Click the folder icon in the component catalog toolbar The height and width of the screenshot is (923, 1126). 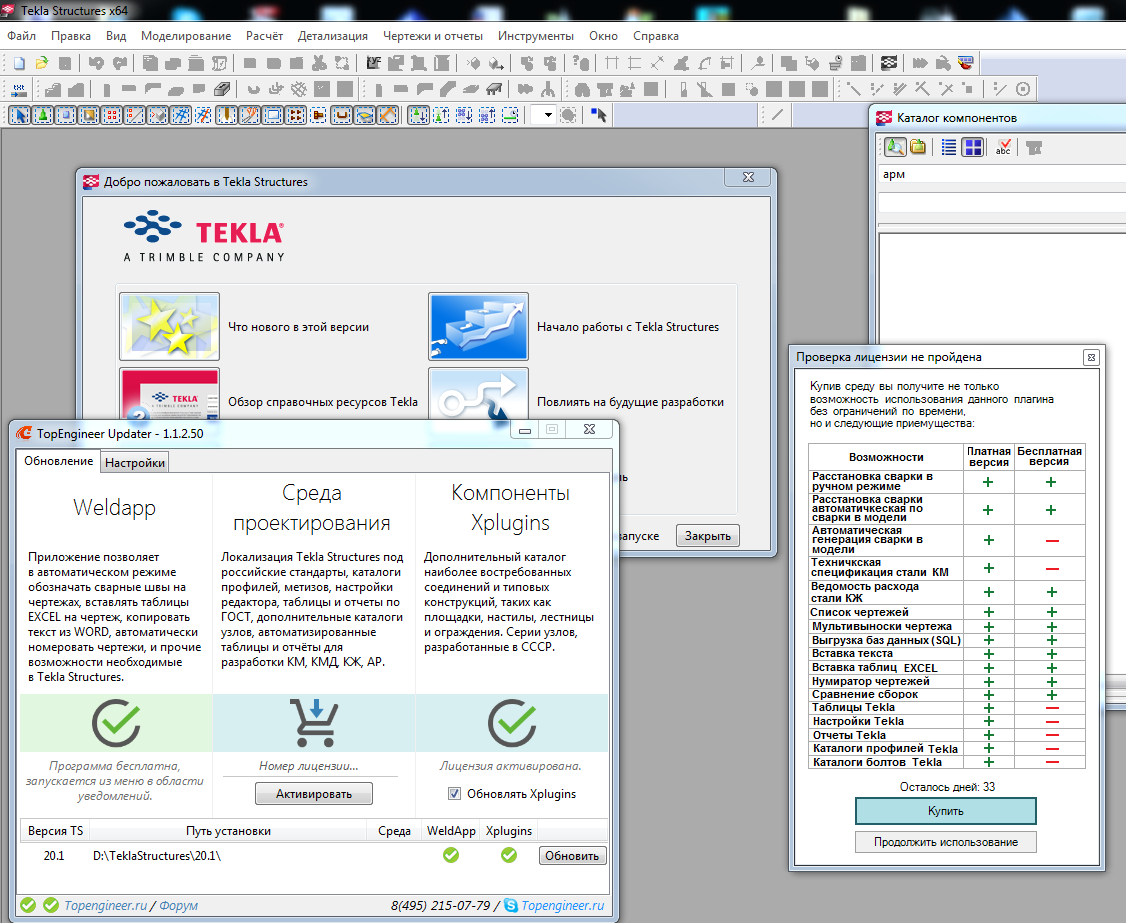point(918,147)
